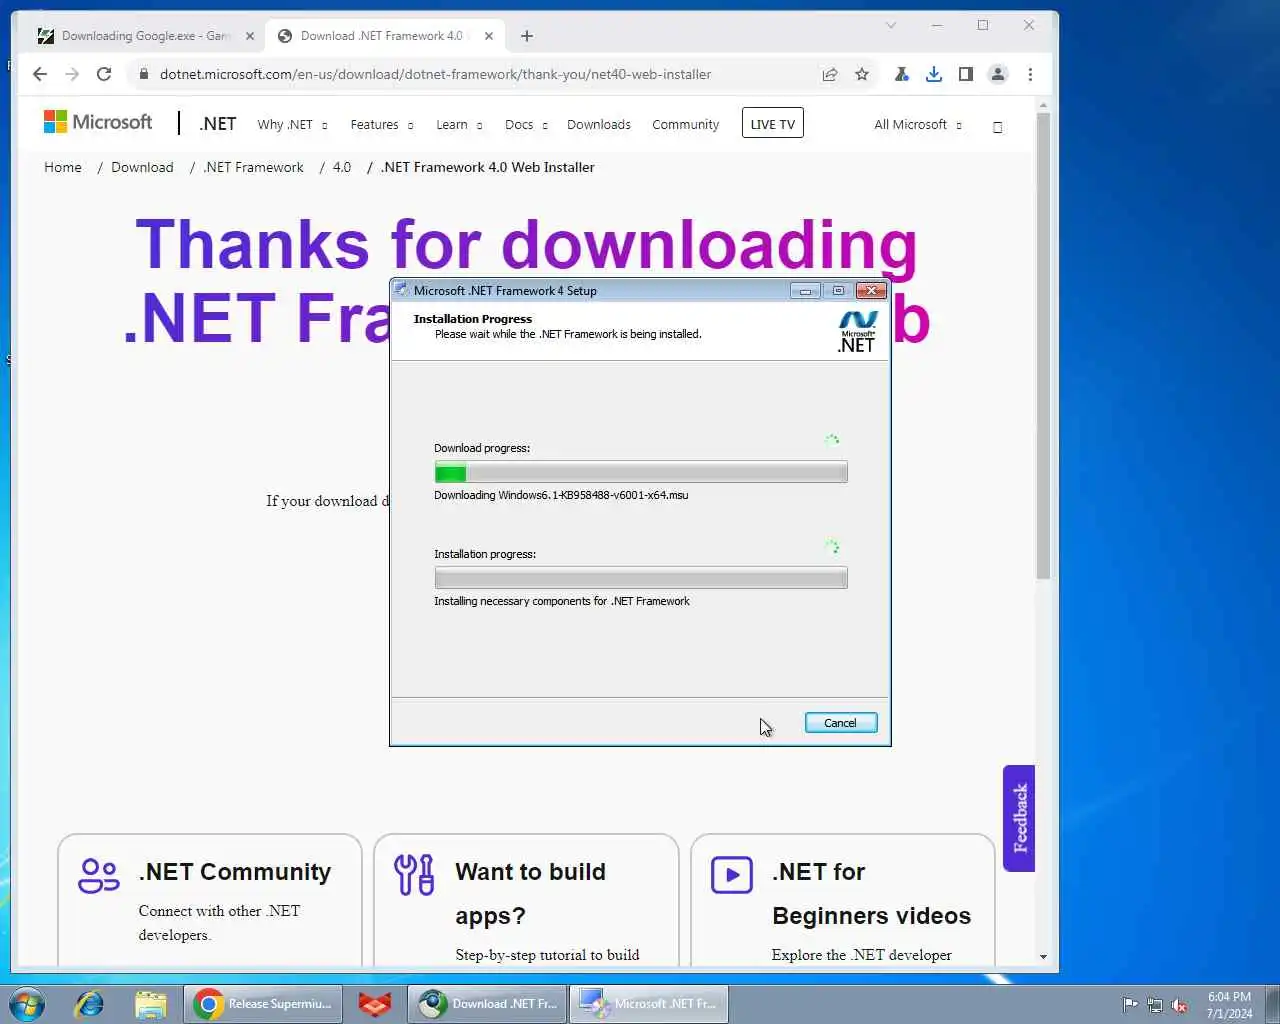This screenshot has width=1280, height=1024.
Task: Switch to Downloading Google.exe tab
Action: 145,36
